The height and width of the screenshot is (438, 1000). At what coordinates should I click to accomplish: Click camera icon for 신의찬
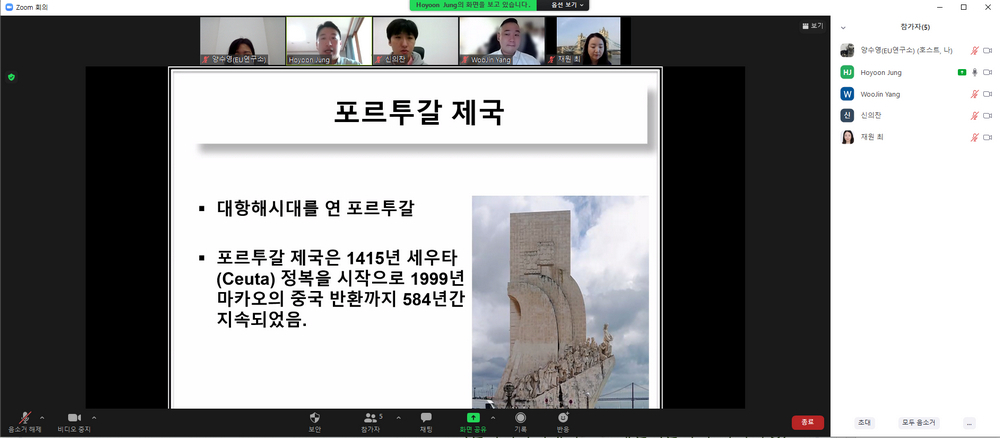[x=987, y=115]
